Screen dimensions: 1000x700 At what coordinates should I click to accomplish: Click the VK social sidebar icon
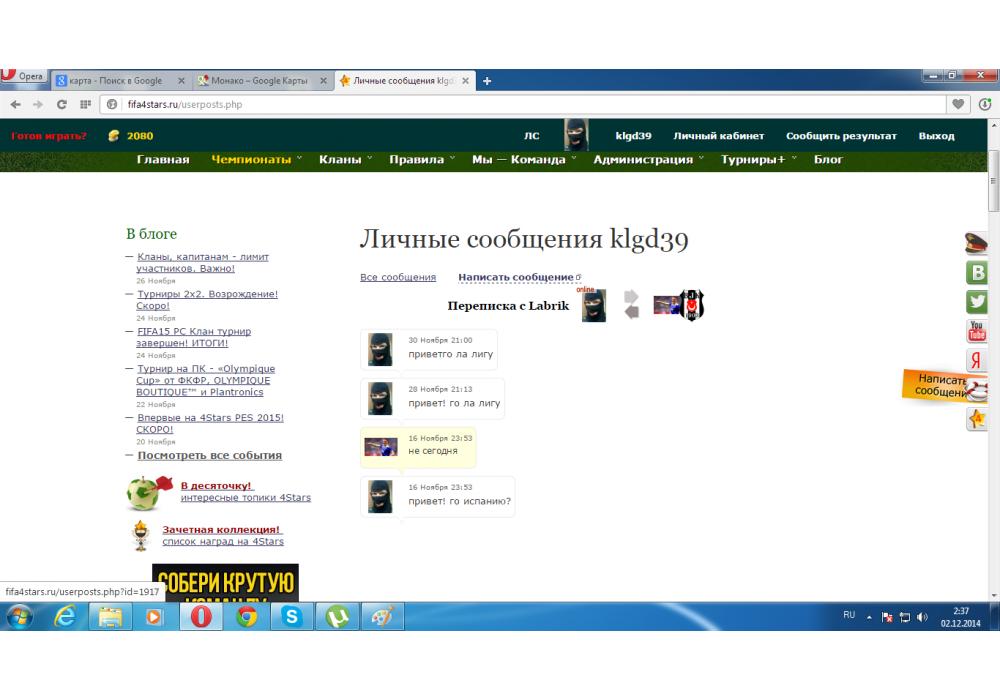[977, 273]
